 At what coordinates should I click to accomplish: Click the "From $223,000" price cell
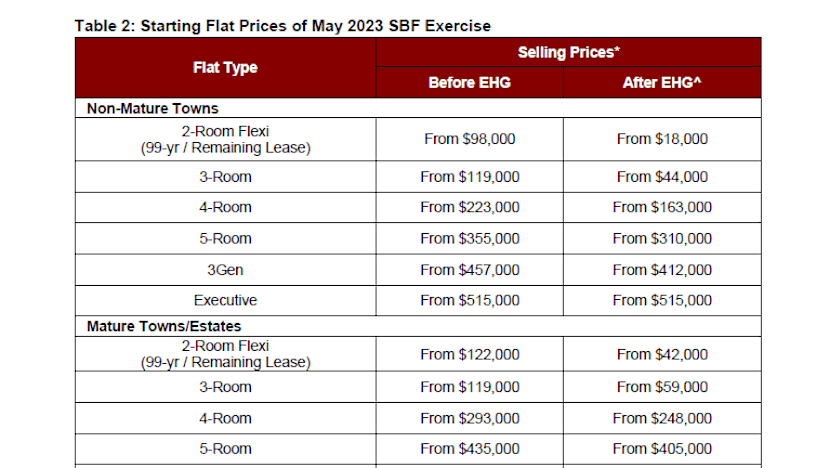click(469, 207)
